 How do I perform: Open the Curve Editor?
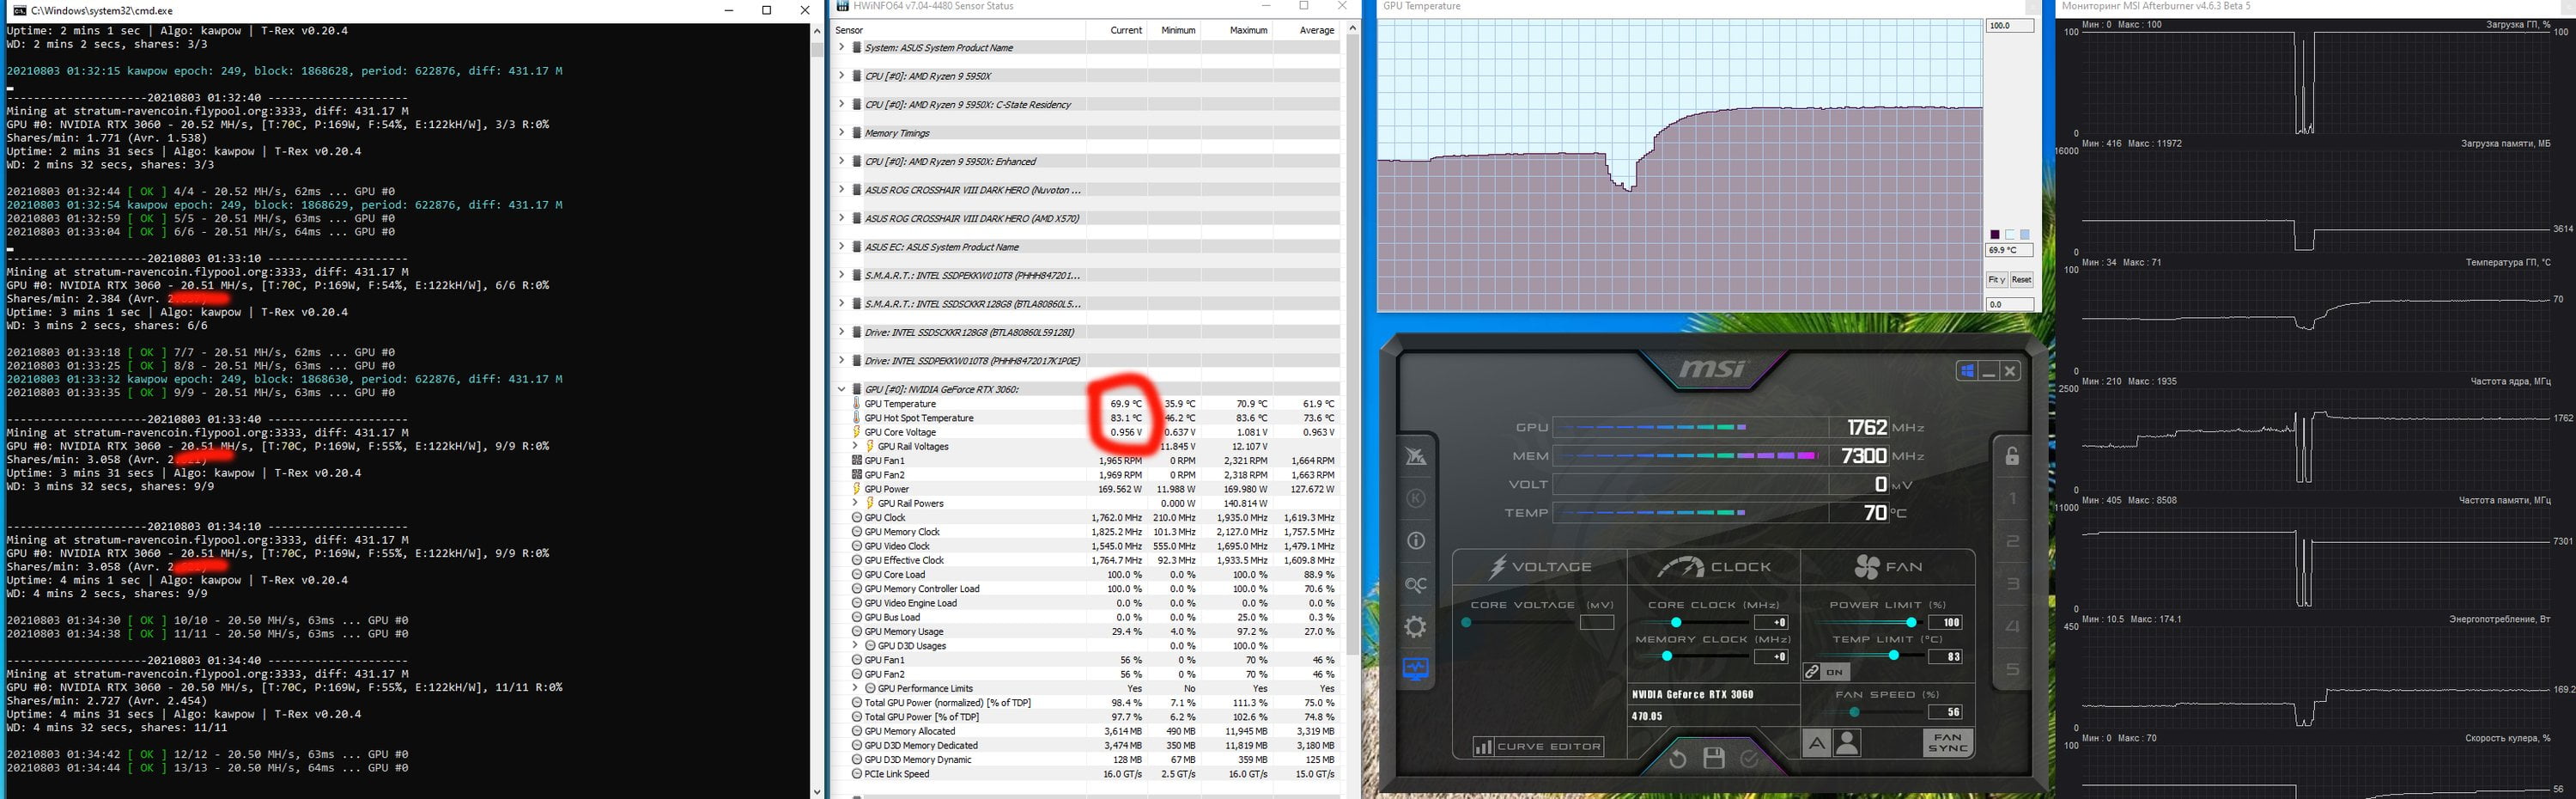tap(1538, 746)
